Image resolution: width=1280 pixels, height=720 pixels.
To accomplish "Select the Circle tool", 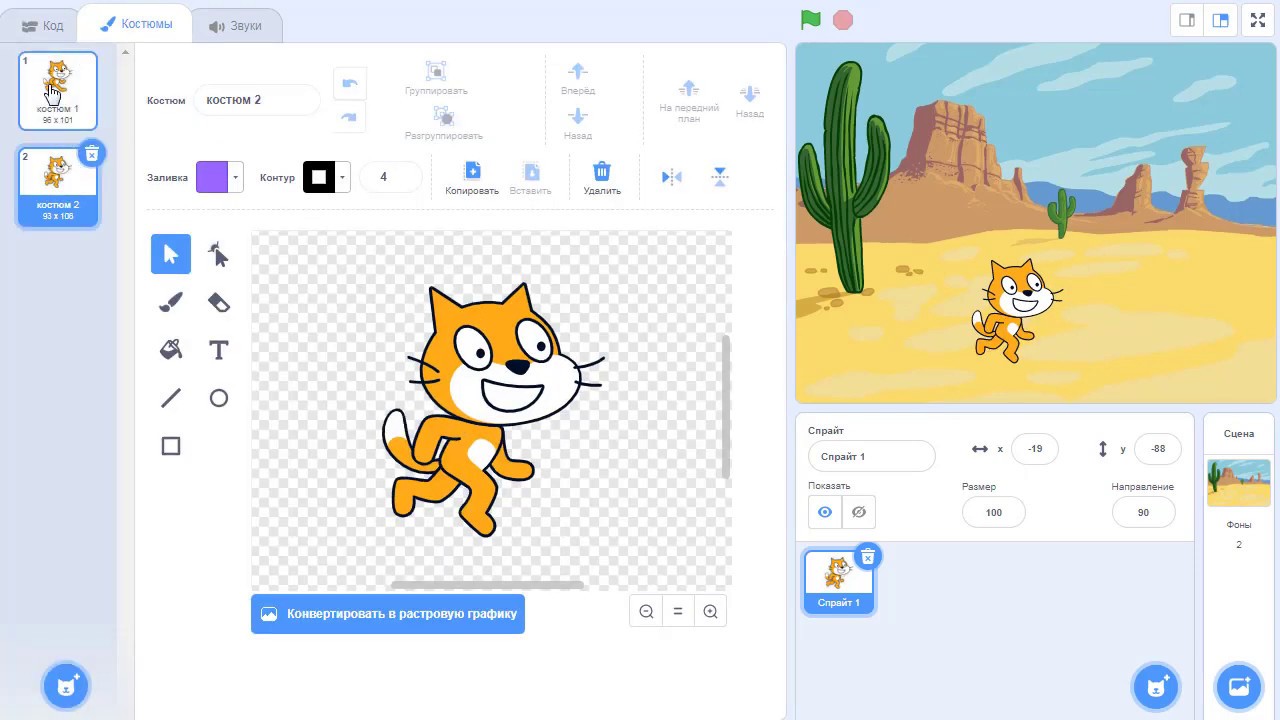I will click(219, 398).
